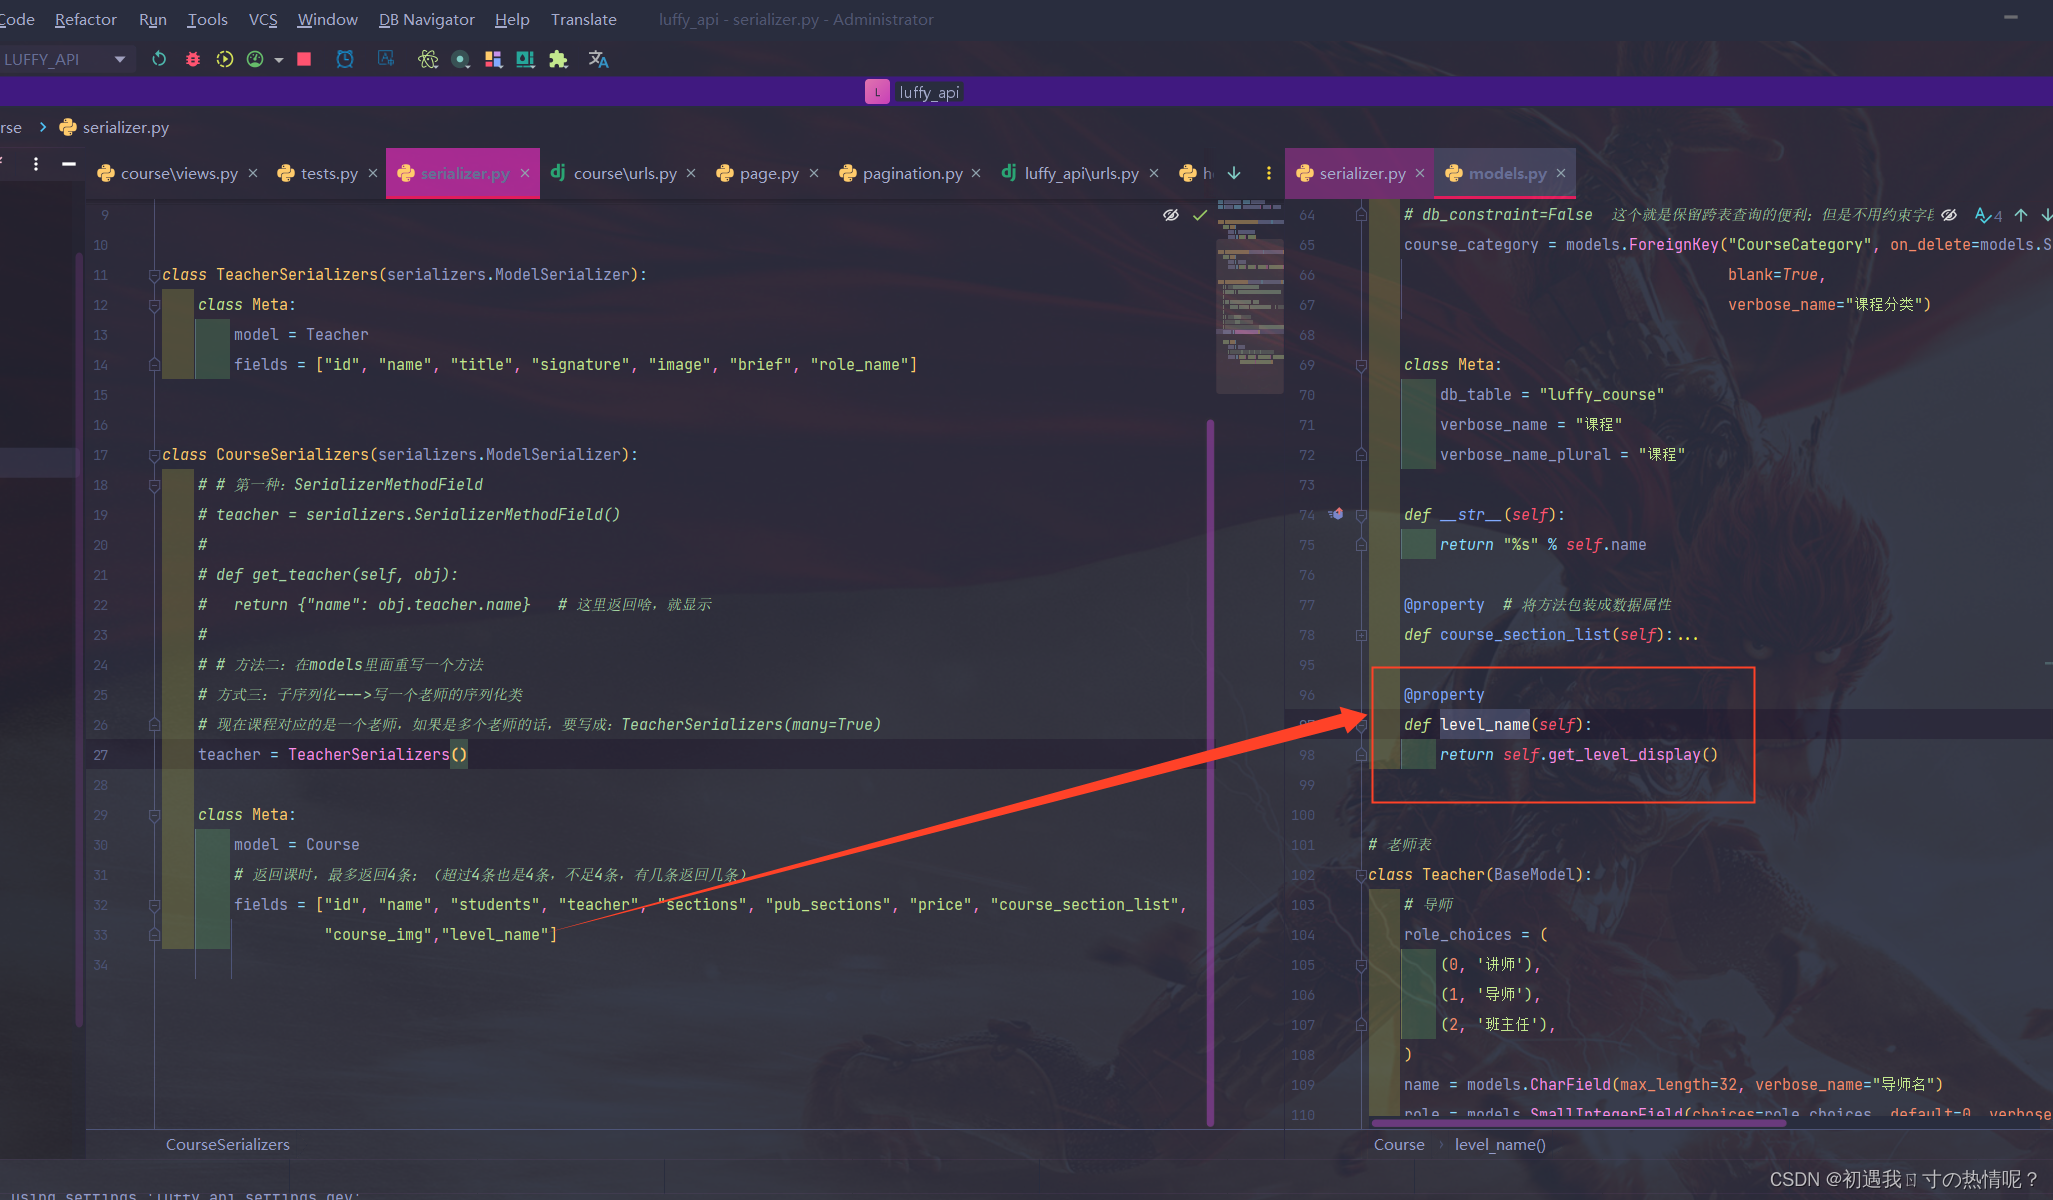The image size is (2053, 1200).
Task: Switch to the pagination.py tab
Action: tap(911, 173)
